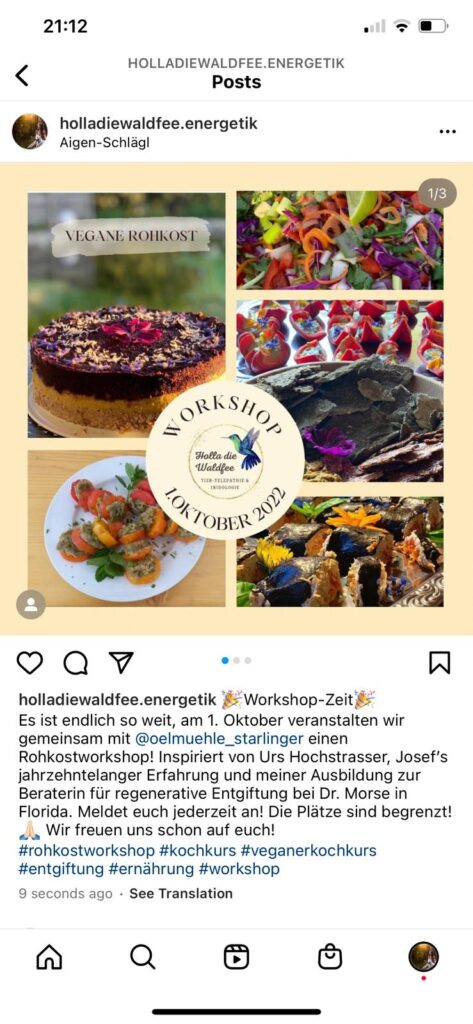Open own profile from bottom bar avatar
The height and width of the screenshot is (1024, 473).
pyautogui.click(x=423, y=957)
